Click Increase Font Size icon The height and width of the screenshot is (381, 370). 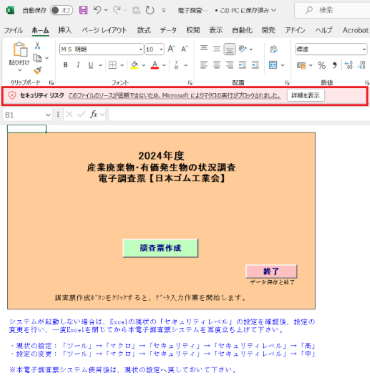(x=171, y=49)
